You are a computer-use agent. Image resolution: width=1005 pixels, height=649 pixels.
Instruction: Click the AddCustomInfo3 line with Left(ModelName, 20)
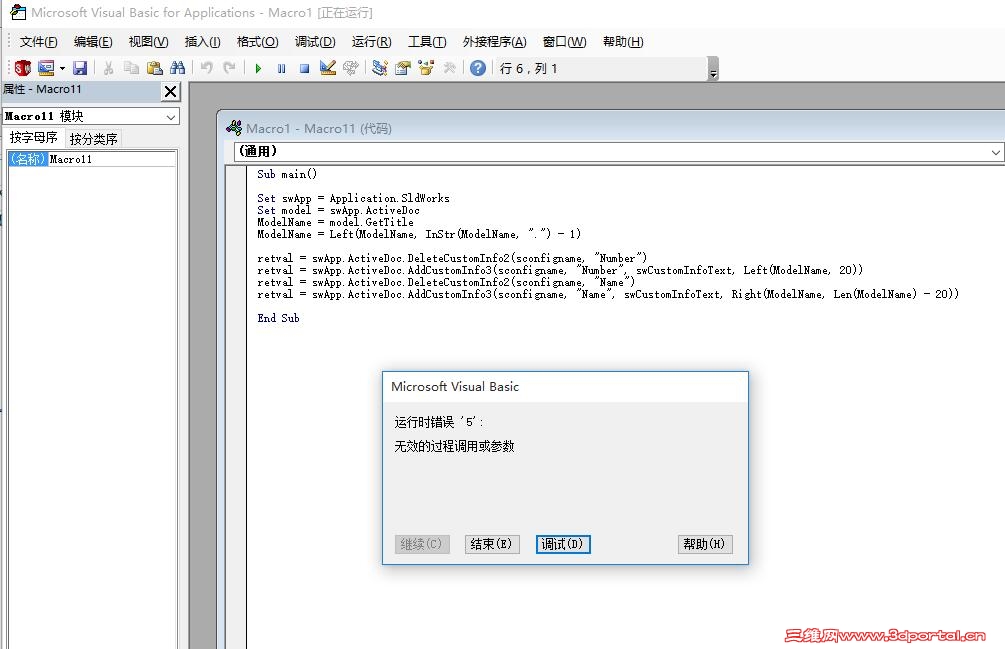coord(560,270)
